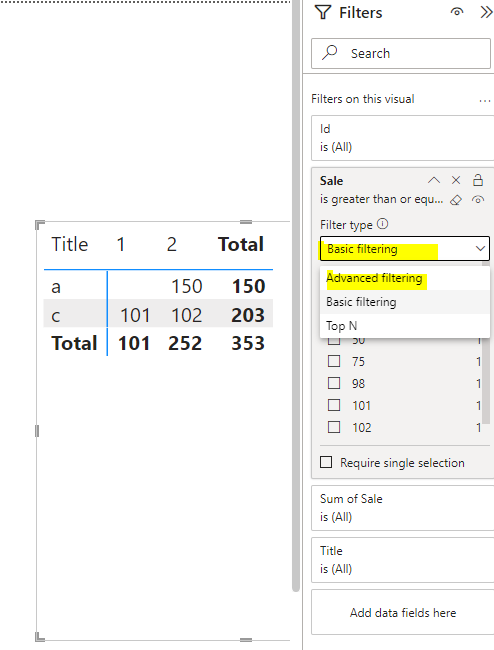Image resolution: width=494 pixels, height=650 pixels.
Task: Choose Top N filter type
Action: (405, 326)
